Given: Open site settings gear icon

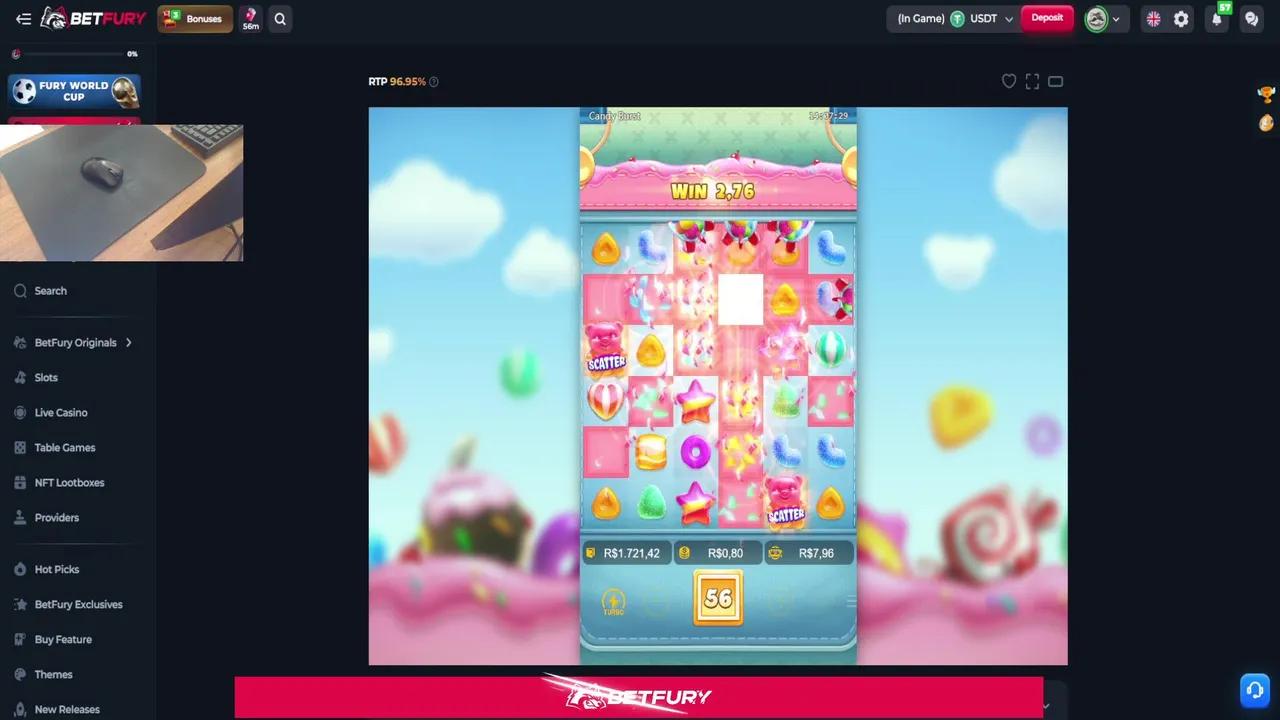Looking at the screenshot, I should pyautogui.click(x=1181, y=19).
